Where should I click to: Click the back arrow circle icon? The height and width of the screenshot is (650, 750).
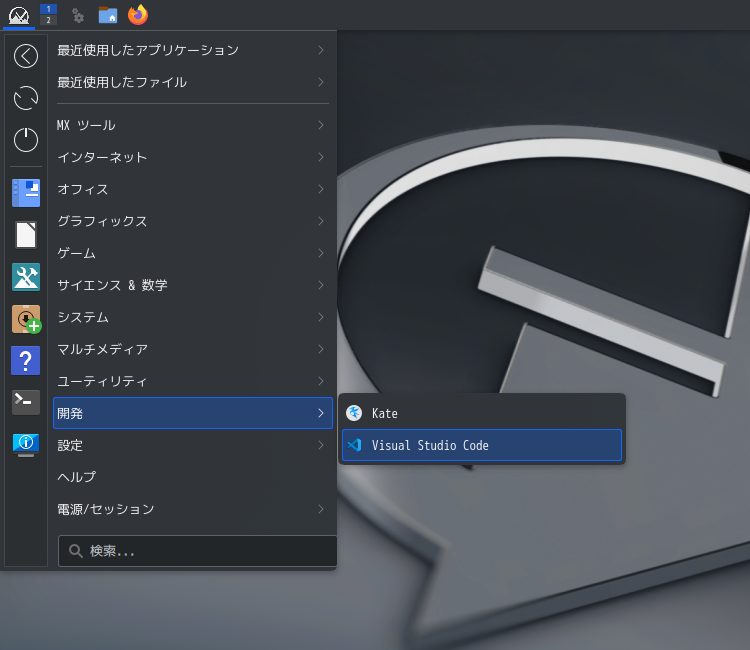(26, 56)
